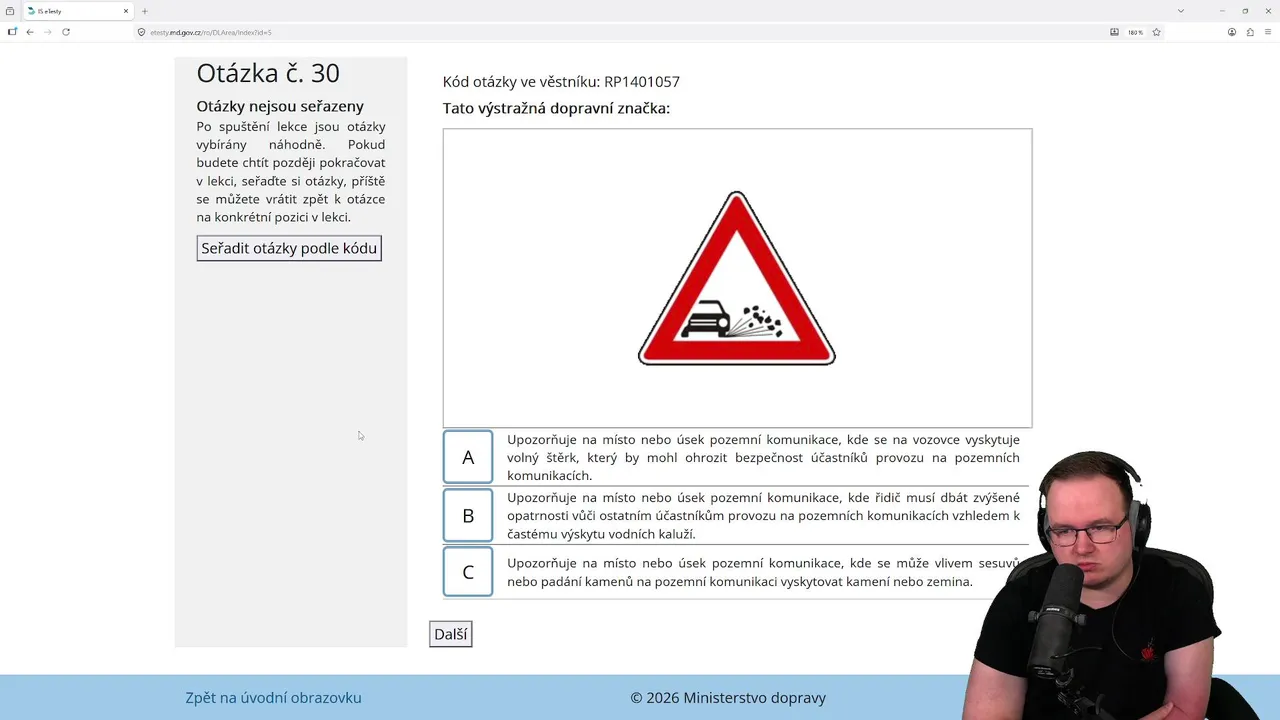Select answer C
This screenshot has width=1280, height=720.
pyautogui.click(x=468, y=572)
